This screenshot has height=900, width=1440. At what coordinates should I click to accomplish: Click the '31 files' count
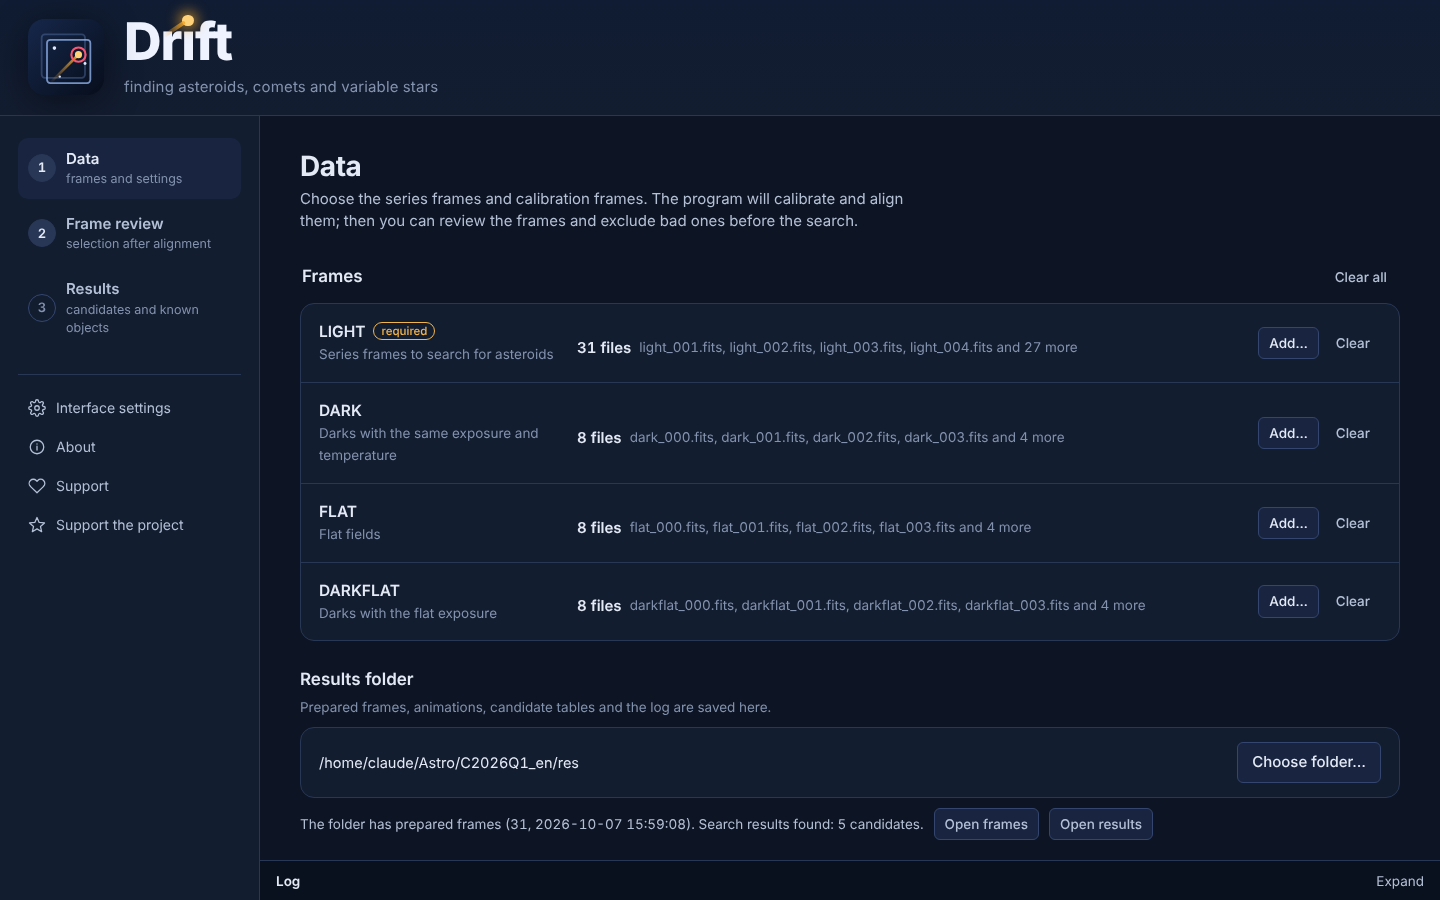coord(604,348)
